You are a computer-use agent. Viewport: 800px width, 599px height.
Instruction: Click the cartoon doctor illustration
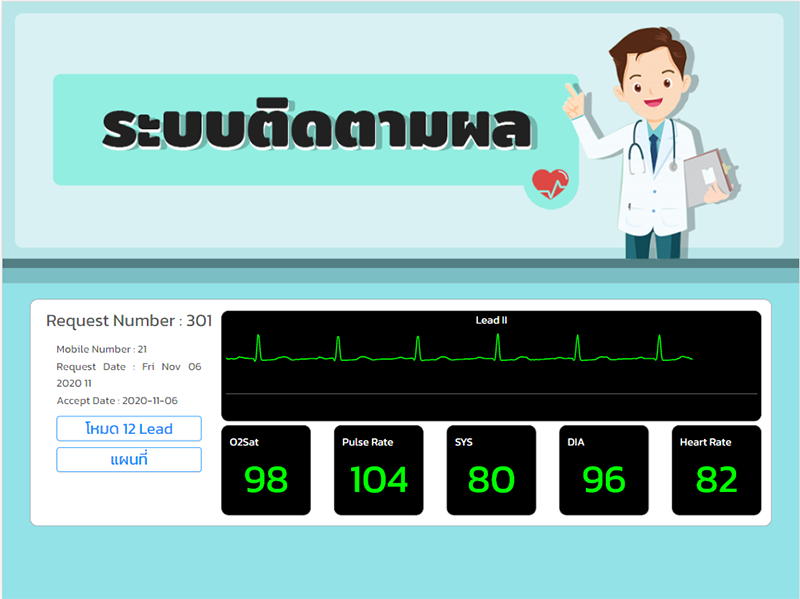coord(652,143)
